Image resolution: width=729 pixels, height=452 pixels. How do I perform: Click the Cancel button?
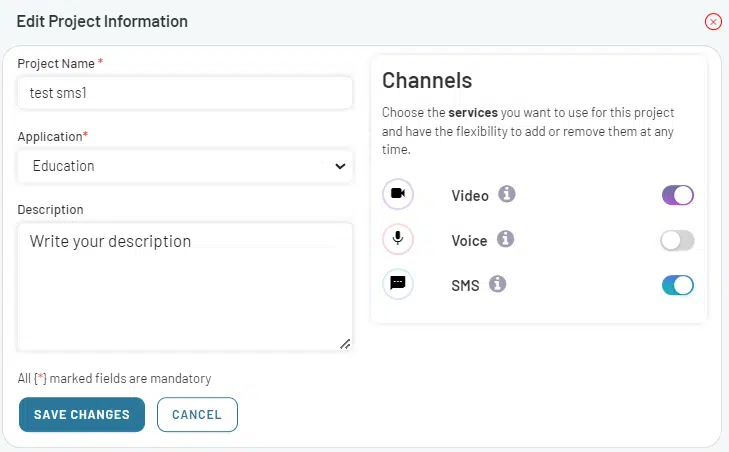[x=197, y=414]
